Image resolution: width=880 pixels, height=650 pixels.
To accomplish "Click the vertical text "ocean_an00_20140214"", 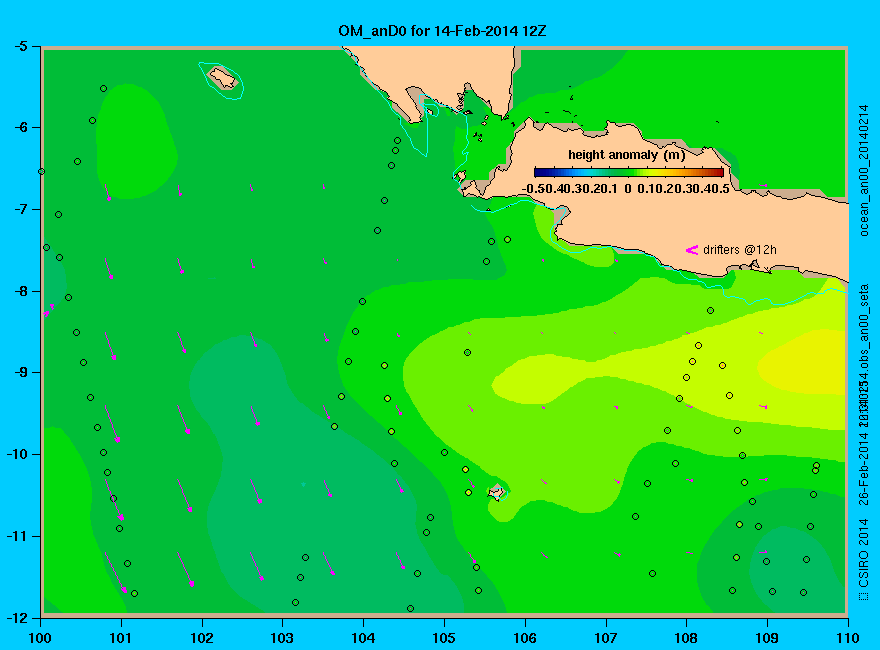I will point(864,171).
